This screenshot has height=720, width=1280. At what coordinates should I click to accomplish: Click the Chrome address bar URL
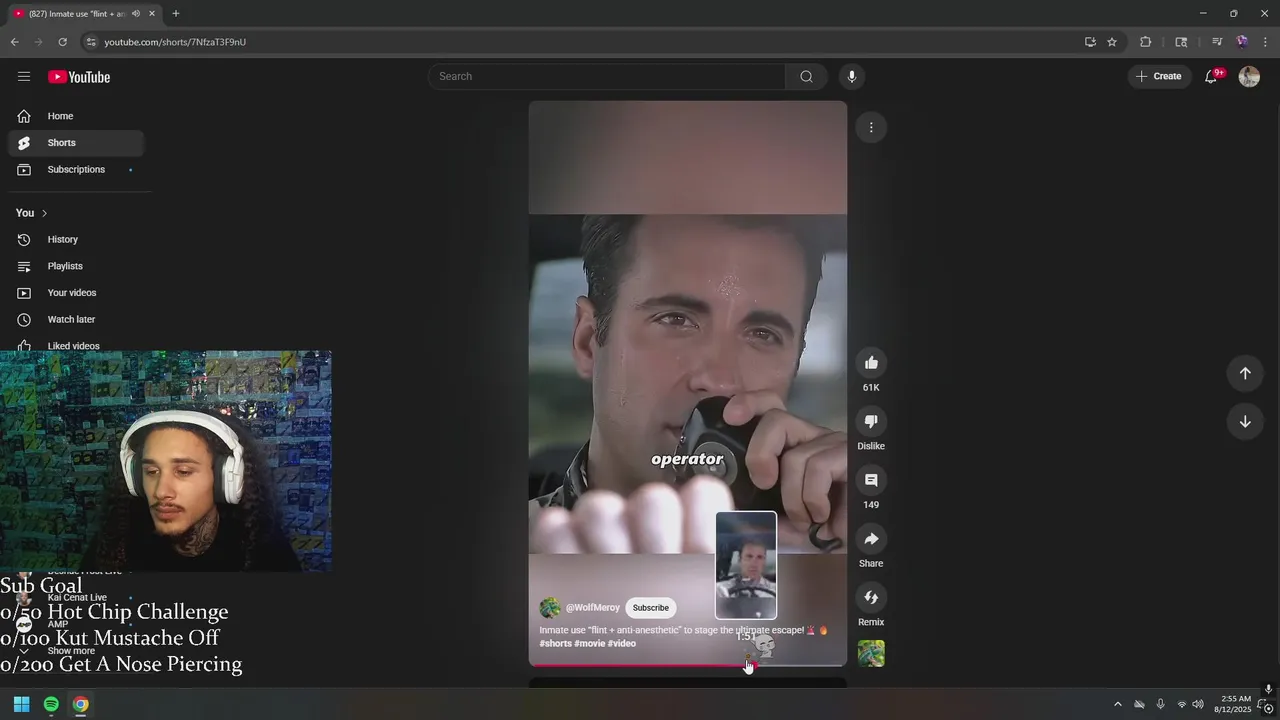(x=175, y=42)
